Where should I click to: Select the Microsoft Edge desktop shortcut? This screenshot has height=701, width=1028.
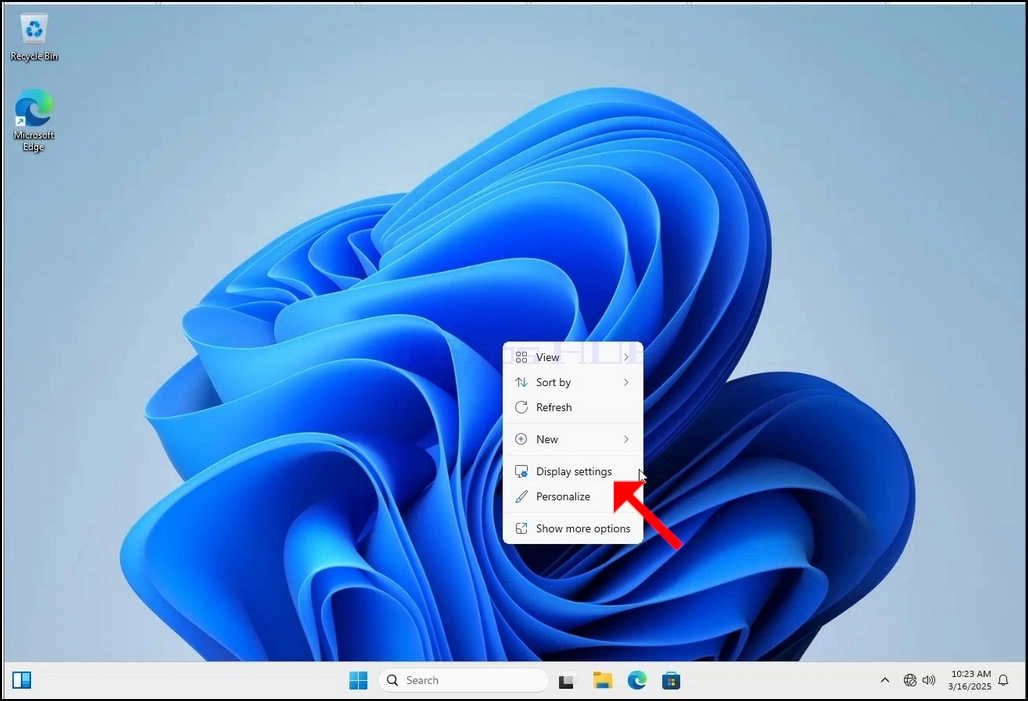click(33, 121)
